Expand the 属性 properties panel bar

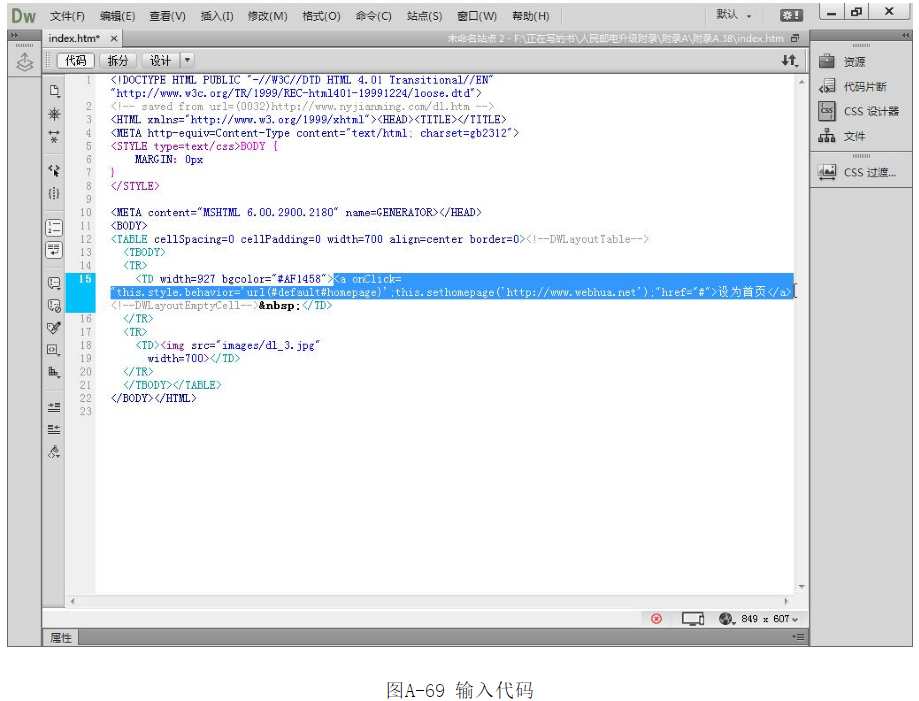61,637
